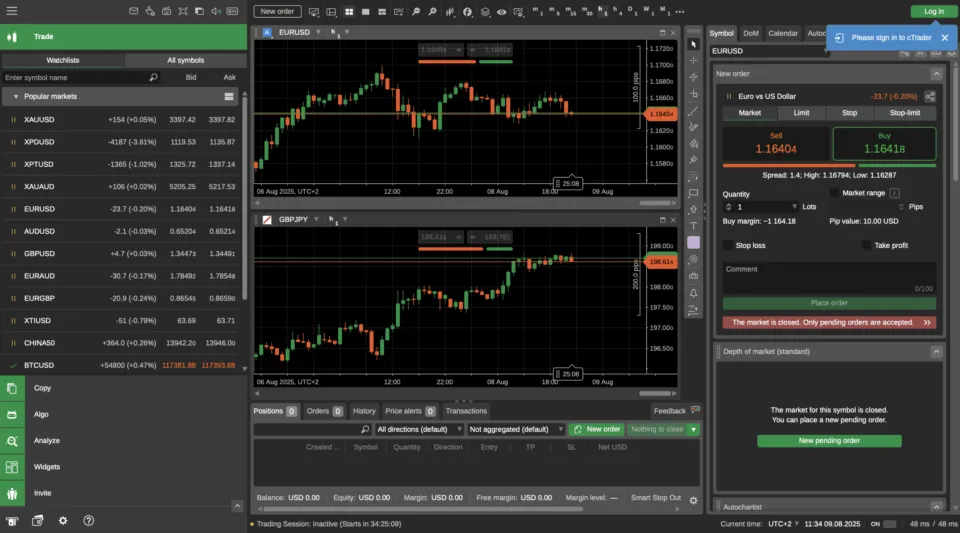Select h1 timeframe in toolbar
Viewport: 960px width, 533px height.
tap(602, 12)
